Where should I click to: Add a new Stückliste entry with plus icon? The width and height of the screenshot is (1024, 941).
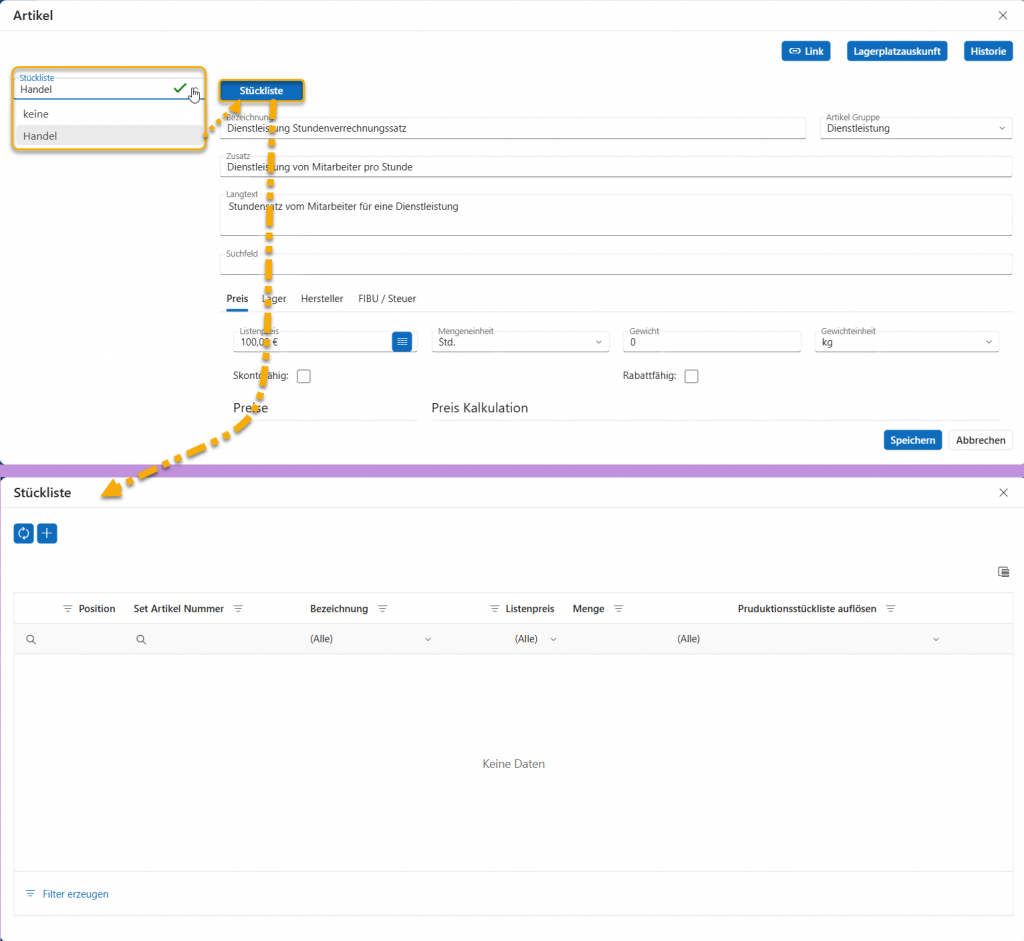click(47, 534)
